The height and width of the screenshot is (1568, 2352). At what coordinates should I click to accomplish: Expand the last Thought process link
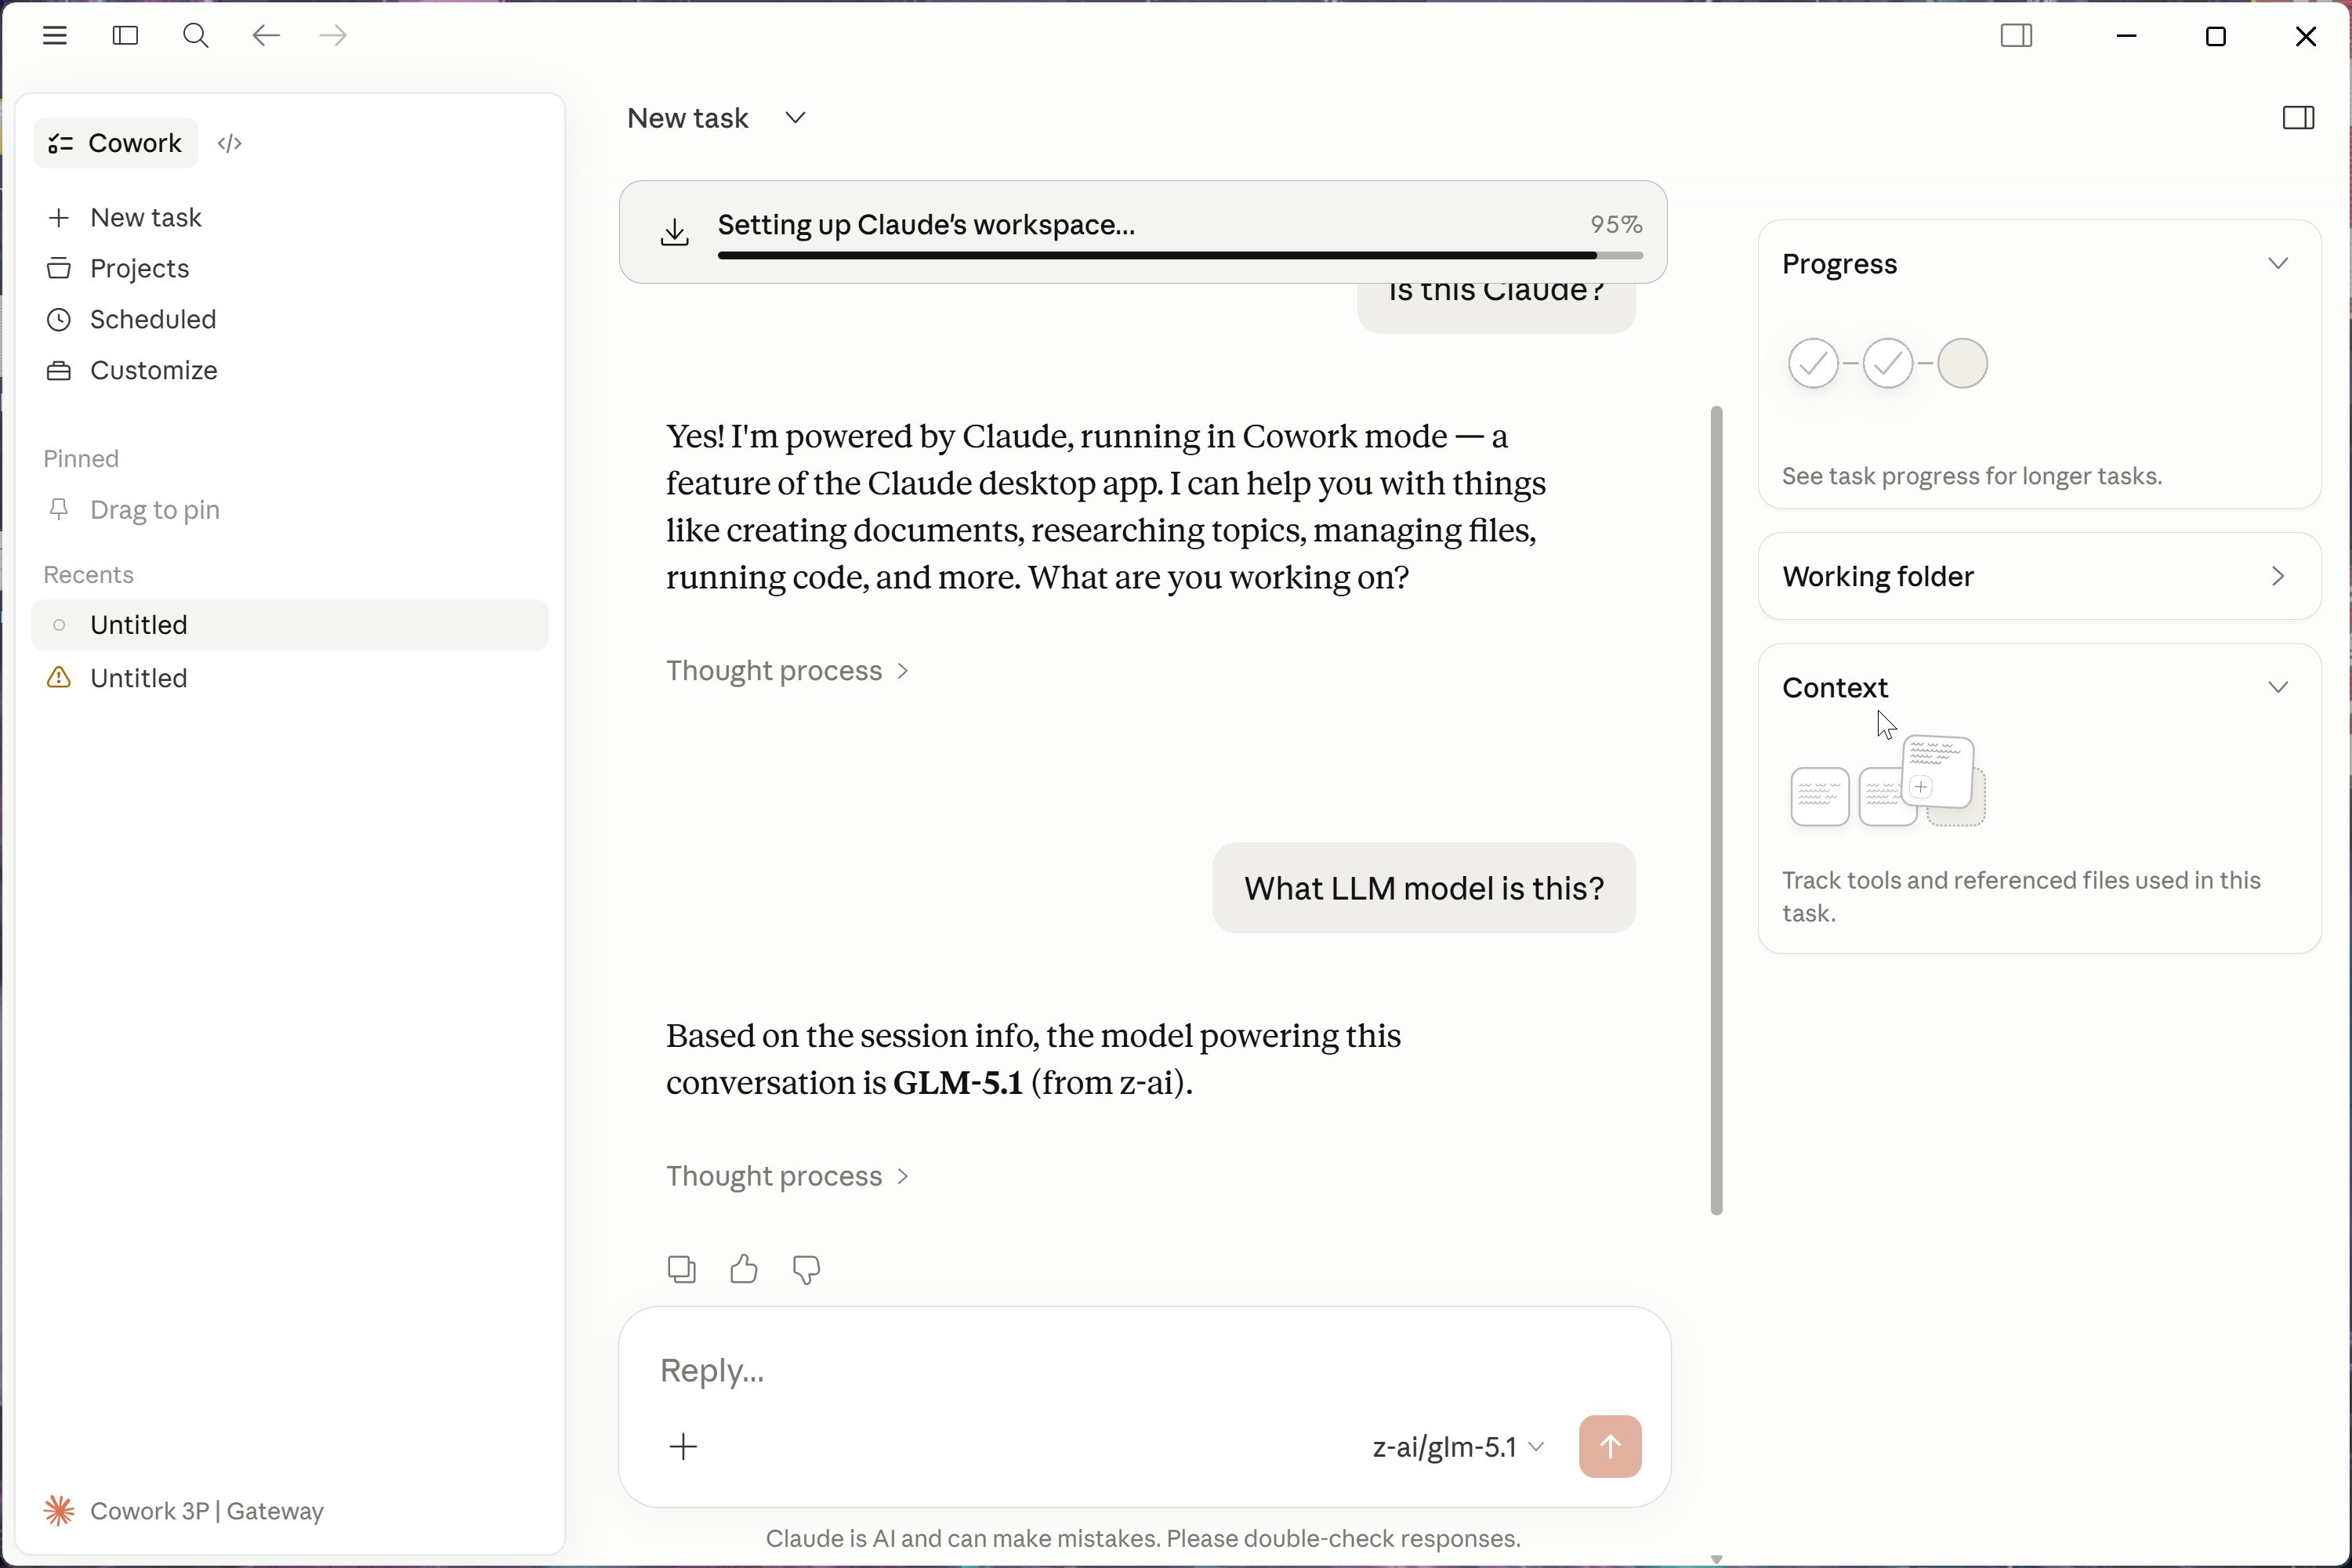pyautogui.click(x=787, y=1176)
